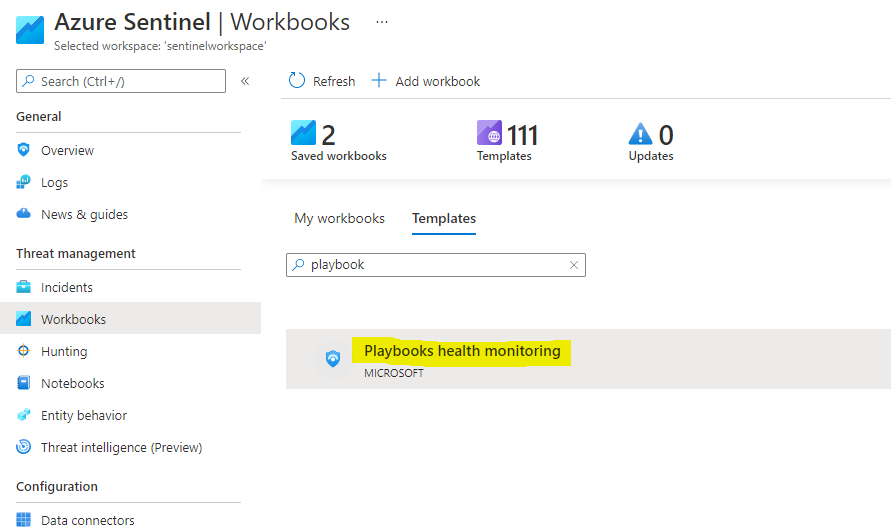Click the Incidents briefcase icon

click(x=23, y=287)
